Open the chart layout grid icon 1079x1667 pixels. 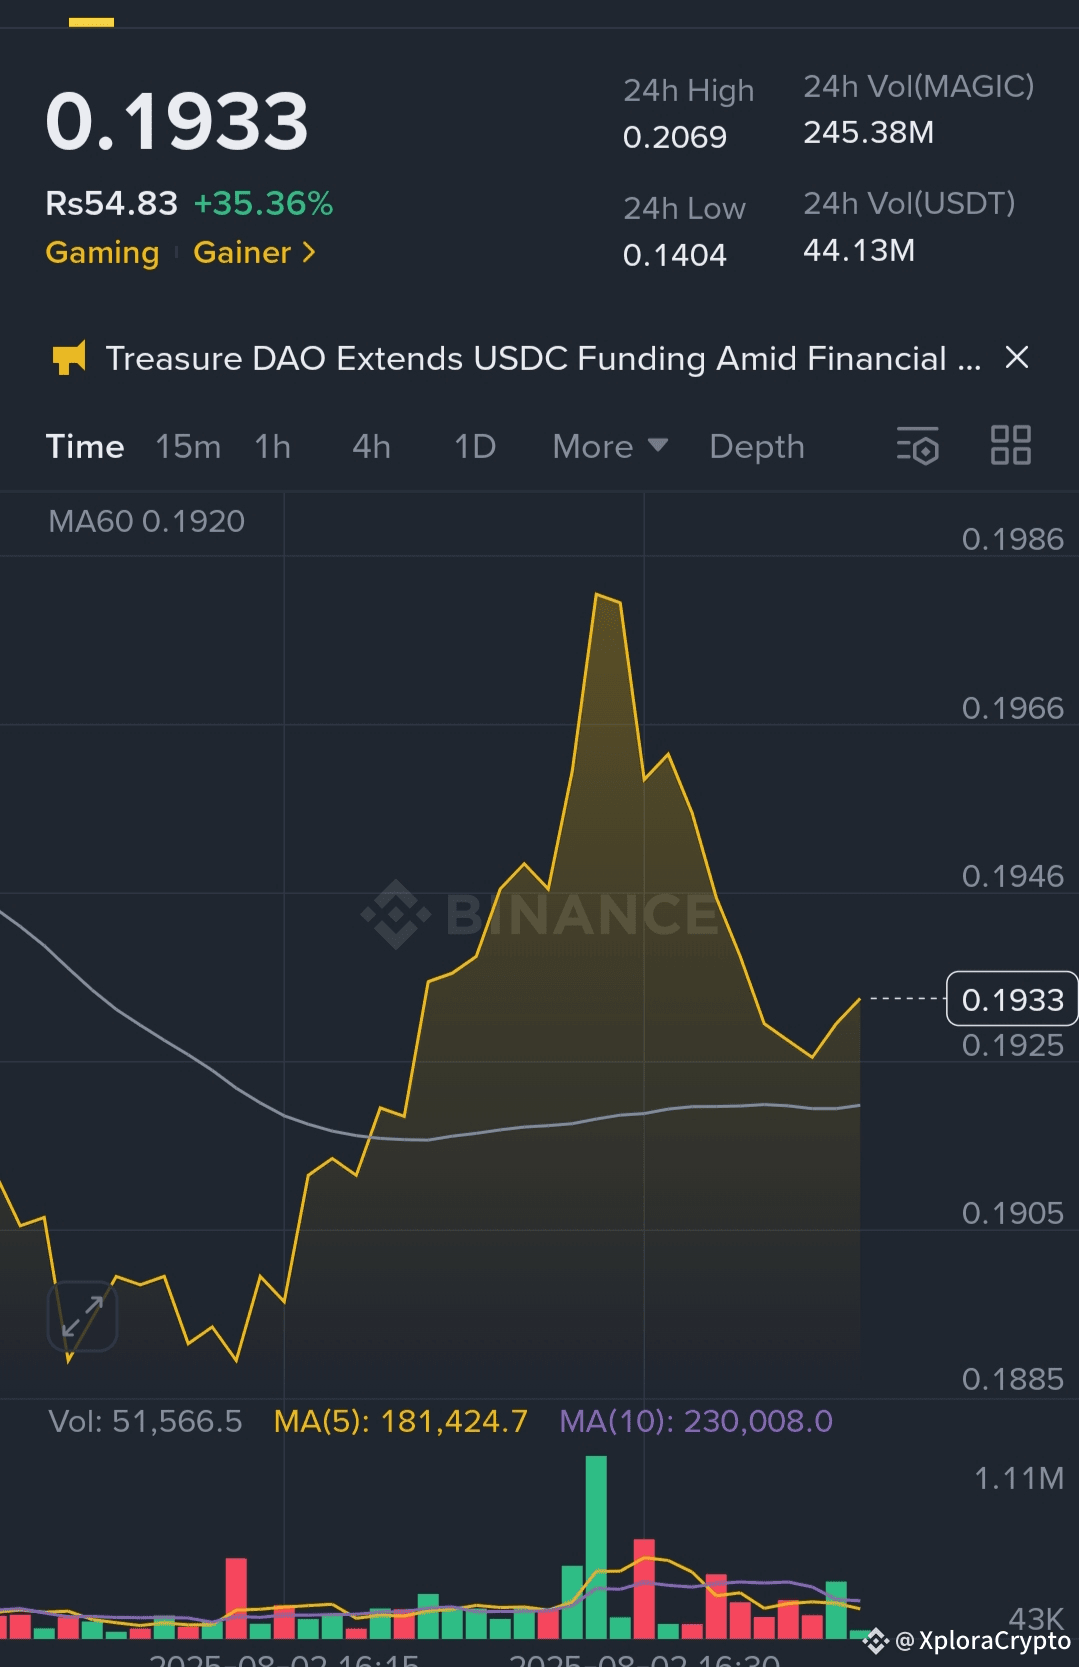[1010, 445]
